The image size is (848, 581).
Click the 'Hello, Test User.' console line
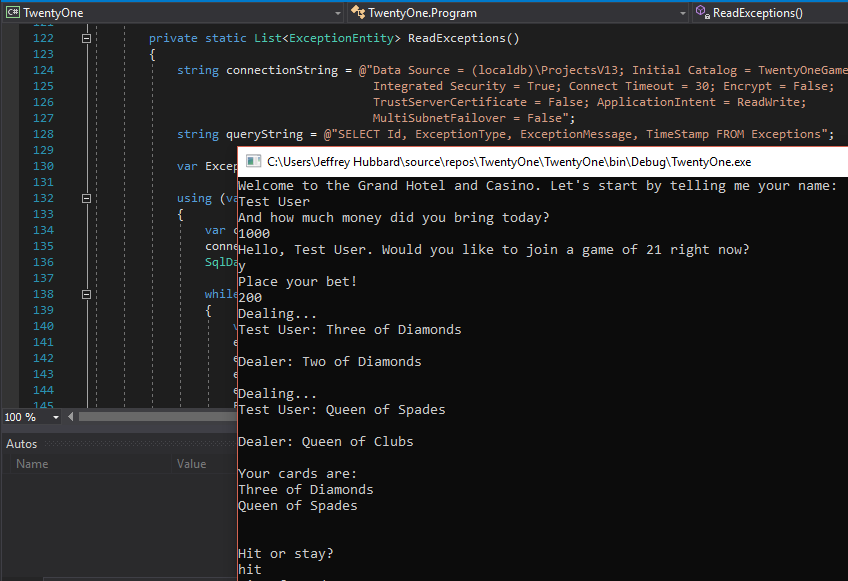point(494,249)
